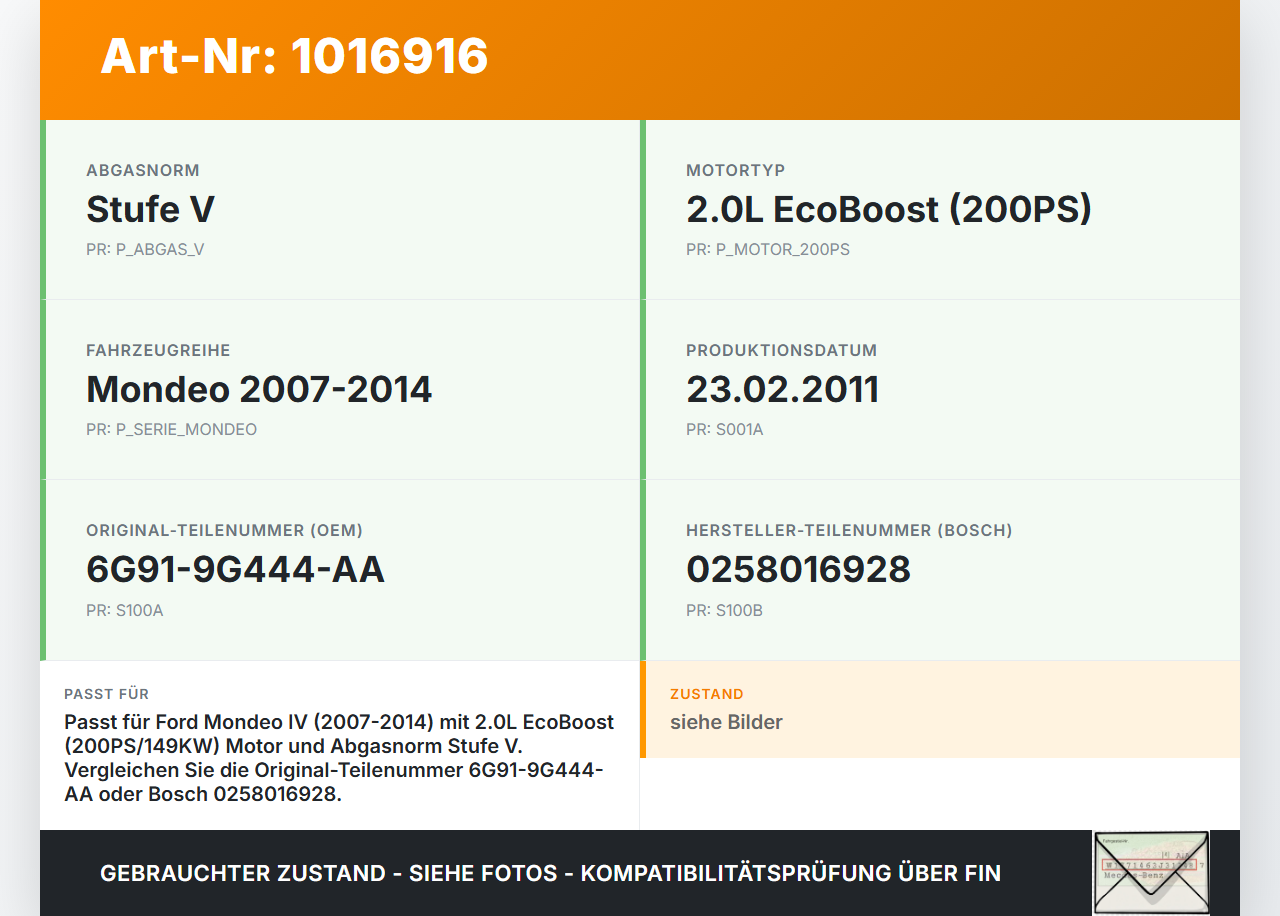This screenshot has height=916, width=1280.
Task: Click the PRODUKTIONSDATUM label
Action: click(782, 351)
